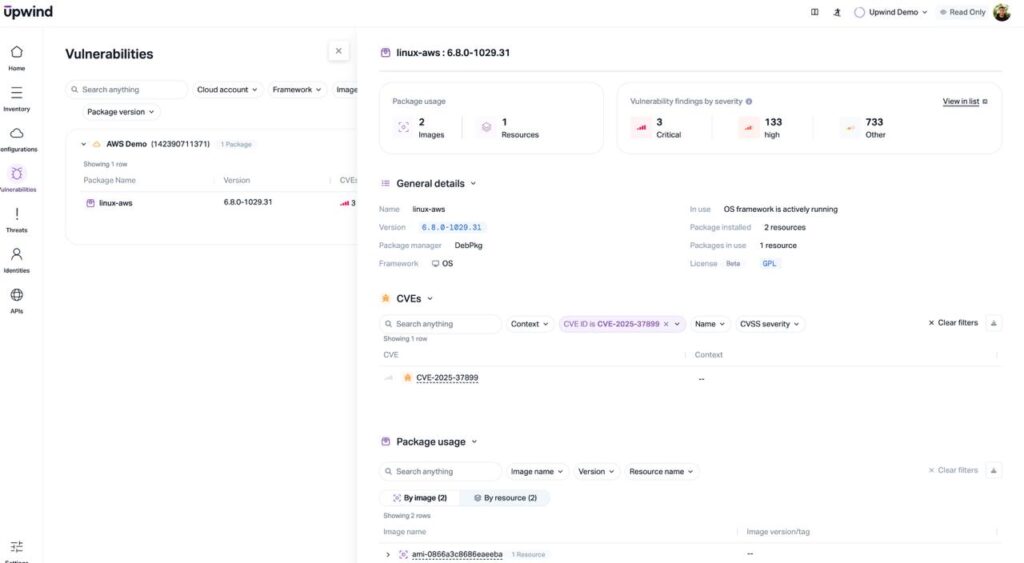This screenshot has height=563, width=1024.
Task: Click Clear filters in CVEs section
Action: pos(953,323)
